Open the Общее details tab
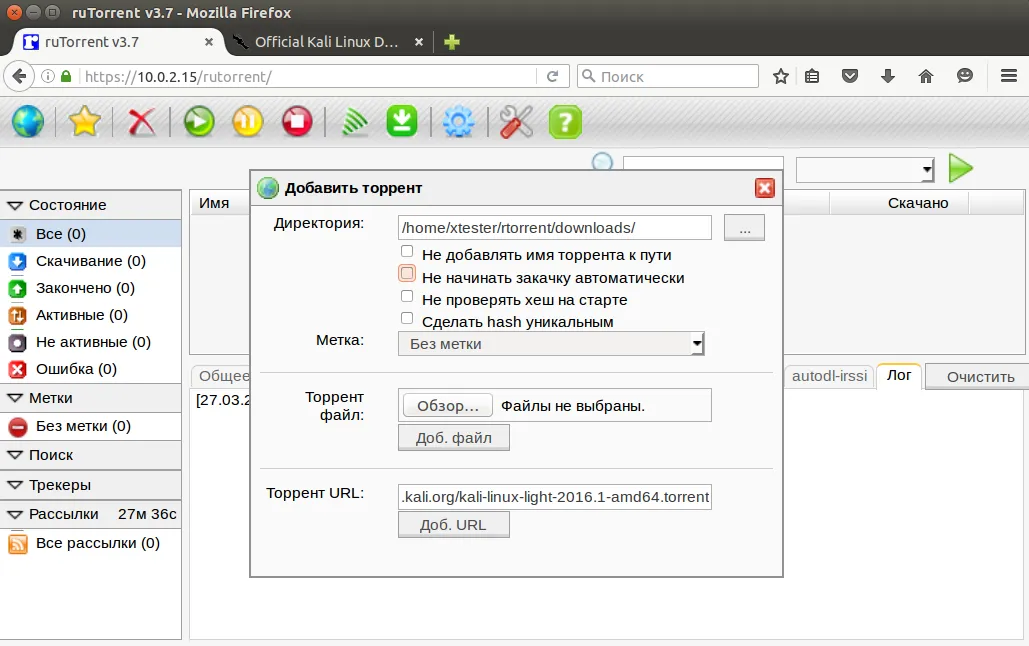The width and height of the screenshot is (1029, 646). pos(224,376)
